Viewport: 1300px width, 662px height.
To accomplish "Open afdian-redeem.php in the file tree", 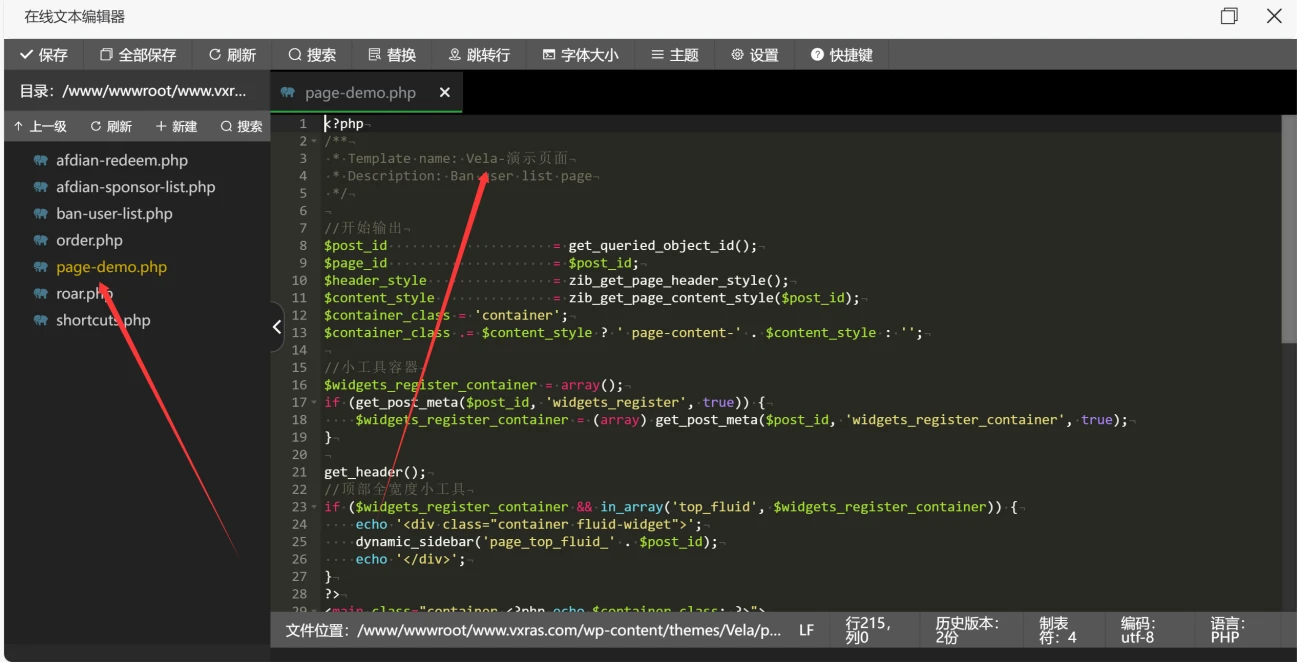I will click(121, 160).
